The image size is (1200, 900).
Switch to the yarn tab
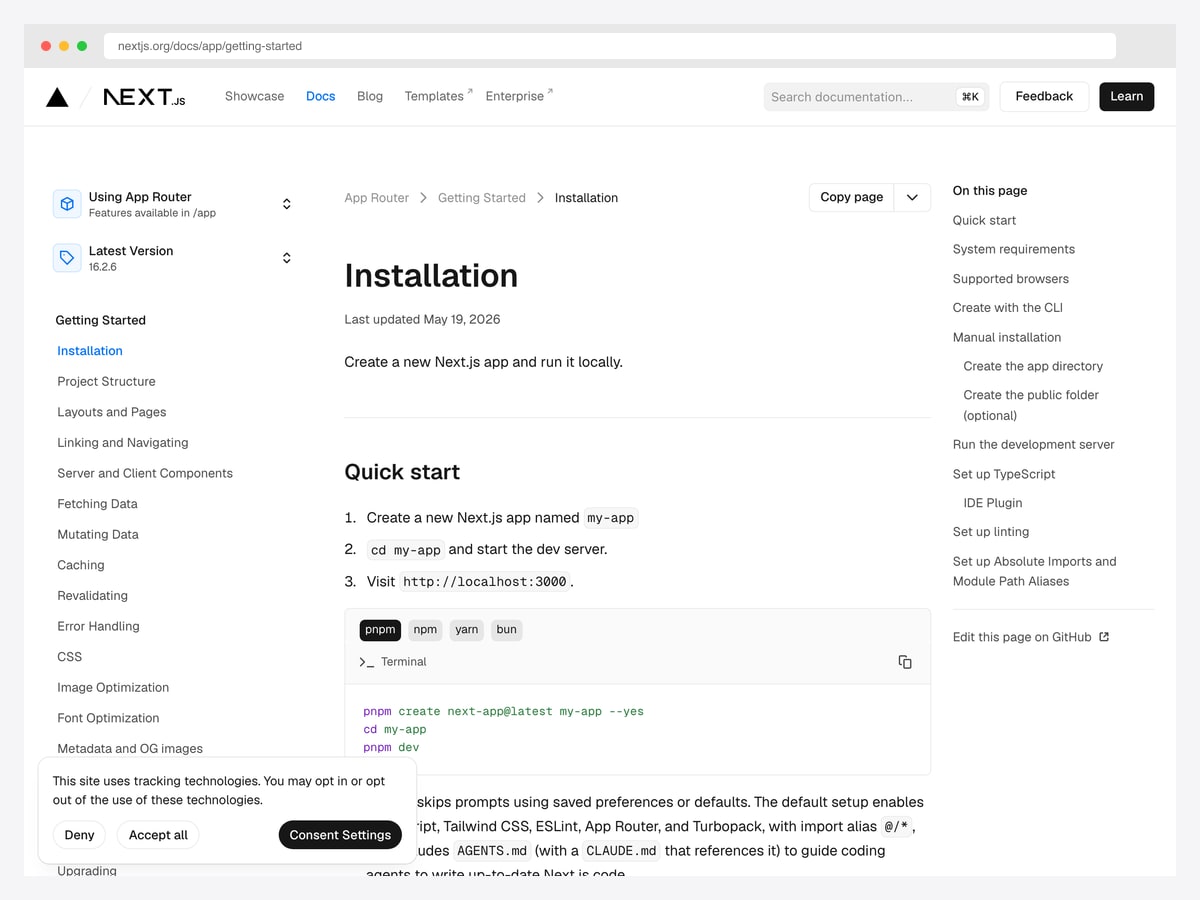tap(467, 630)
